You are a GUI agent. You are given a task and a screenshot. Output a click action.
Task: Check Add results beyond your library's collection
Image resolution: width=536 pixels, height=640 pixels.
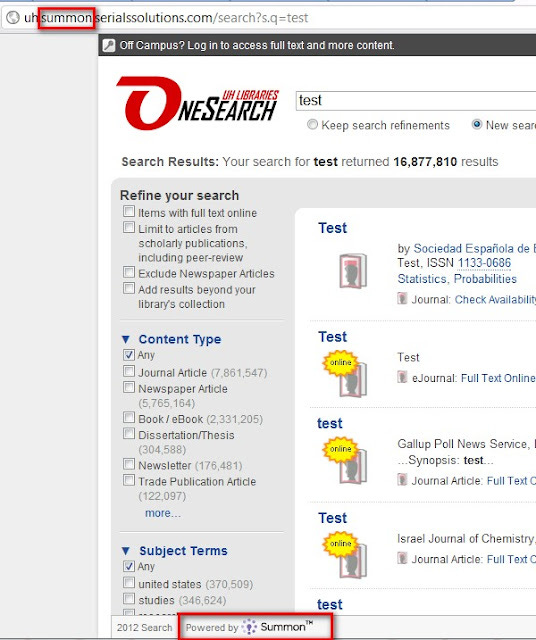pos(129,289)
